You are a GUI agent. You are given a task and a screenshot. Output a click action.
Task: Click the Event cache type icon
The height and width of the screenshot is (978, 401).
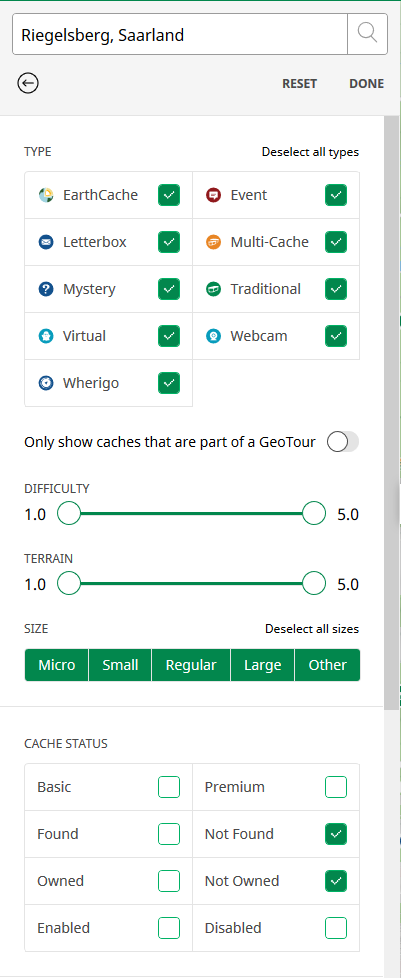[213, 195]
